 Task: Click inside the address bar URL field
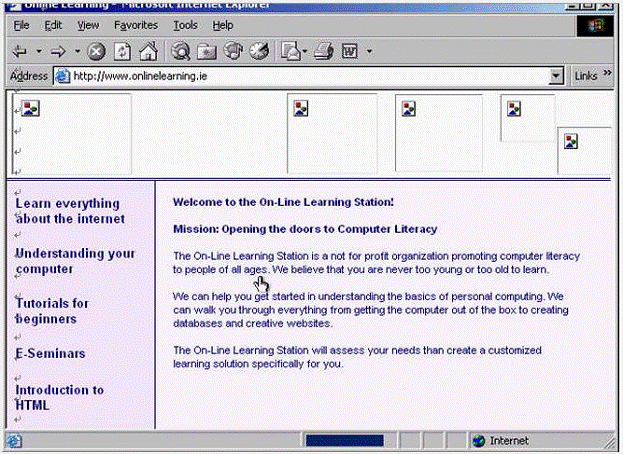(300, 76)
